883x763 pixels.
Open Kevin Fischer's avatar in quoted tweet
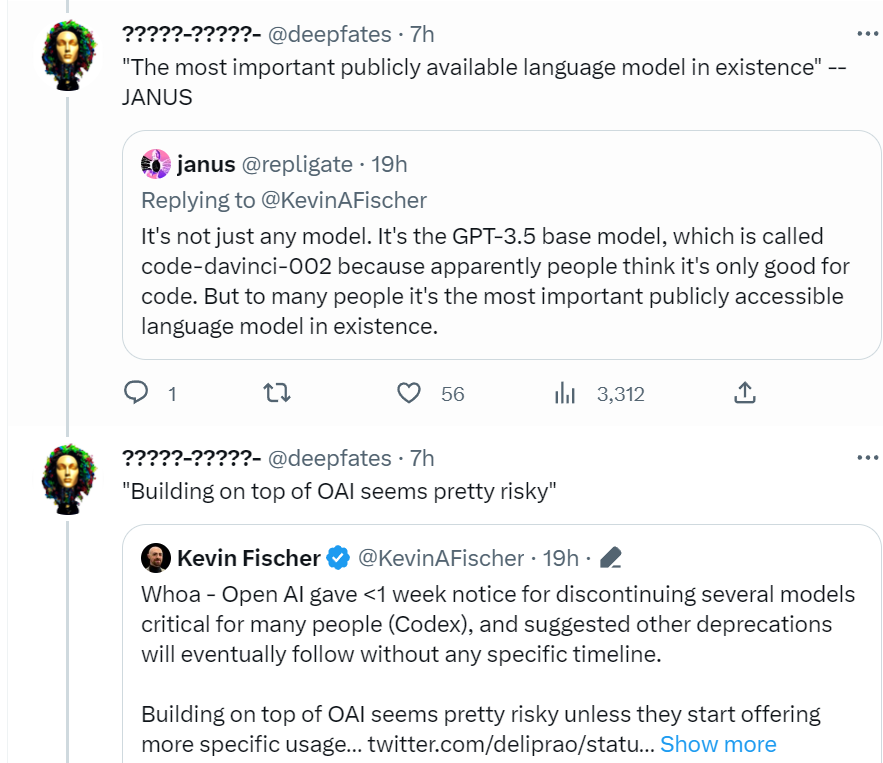click(x=155, y=558)
